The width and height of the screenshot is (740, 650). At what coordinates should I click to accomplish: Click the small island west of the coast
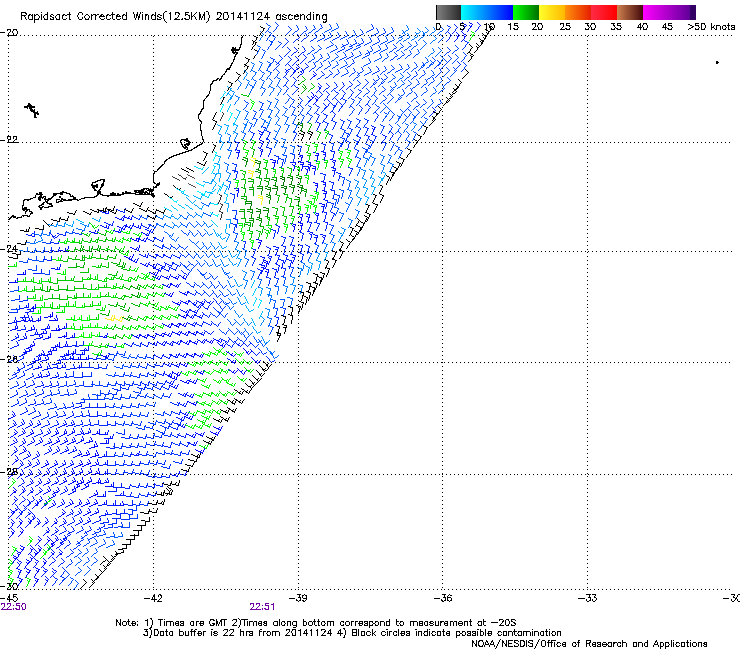click(x=32, y=110)
